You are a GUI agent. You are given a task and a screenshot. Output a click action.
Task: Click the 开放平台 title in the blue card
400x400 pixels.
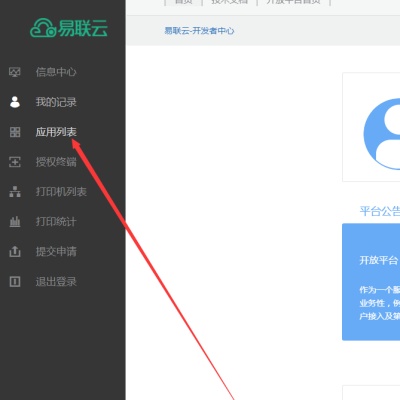pos(379,260)
